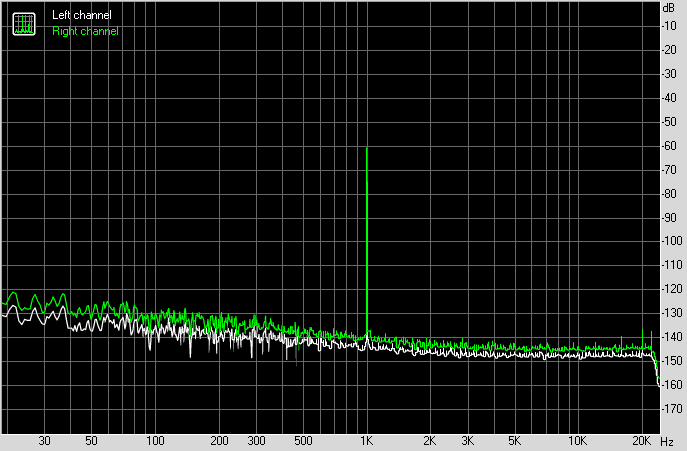
Task: Click the dB unit label
Action: coord(668,9)
